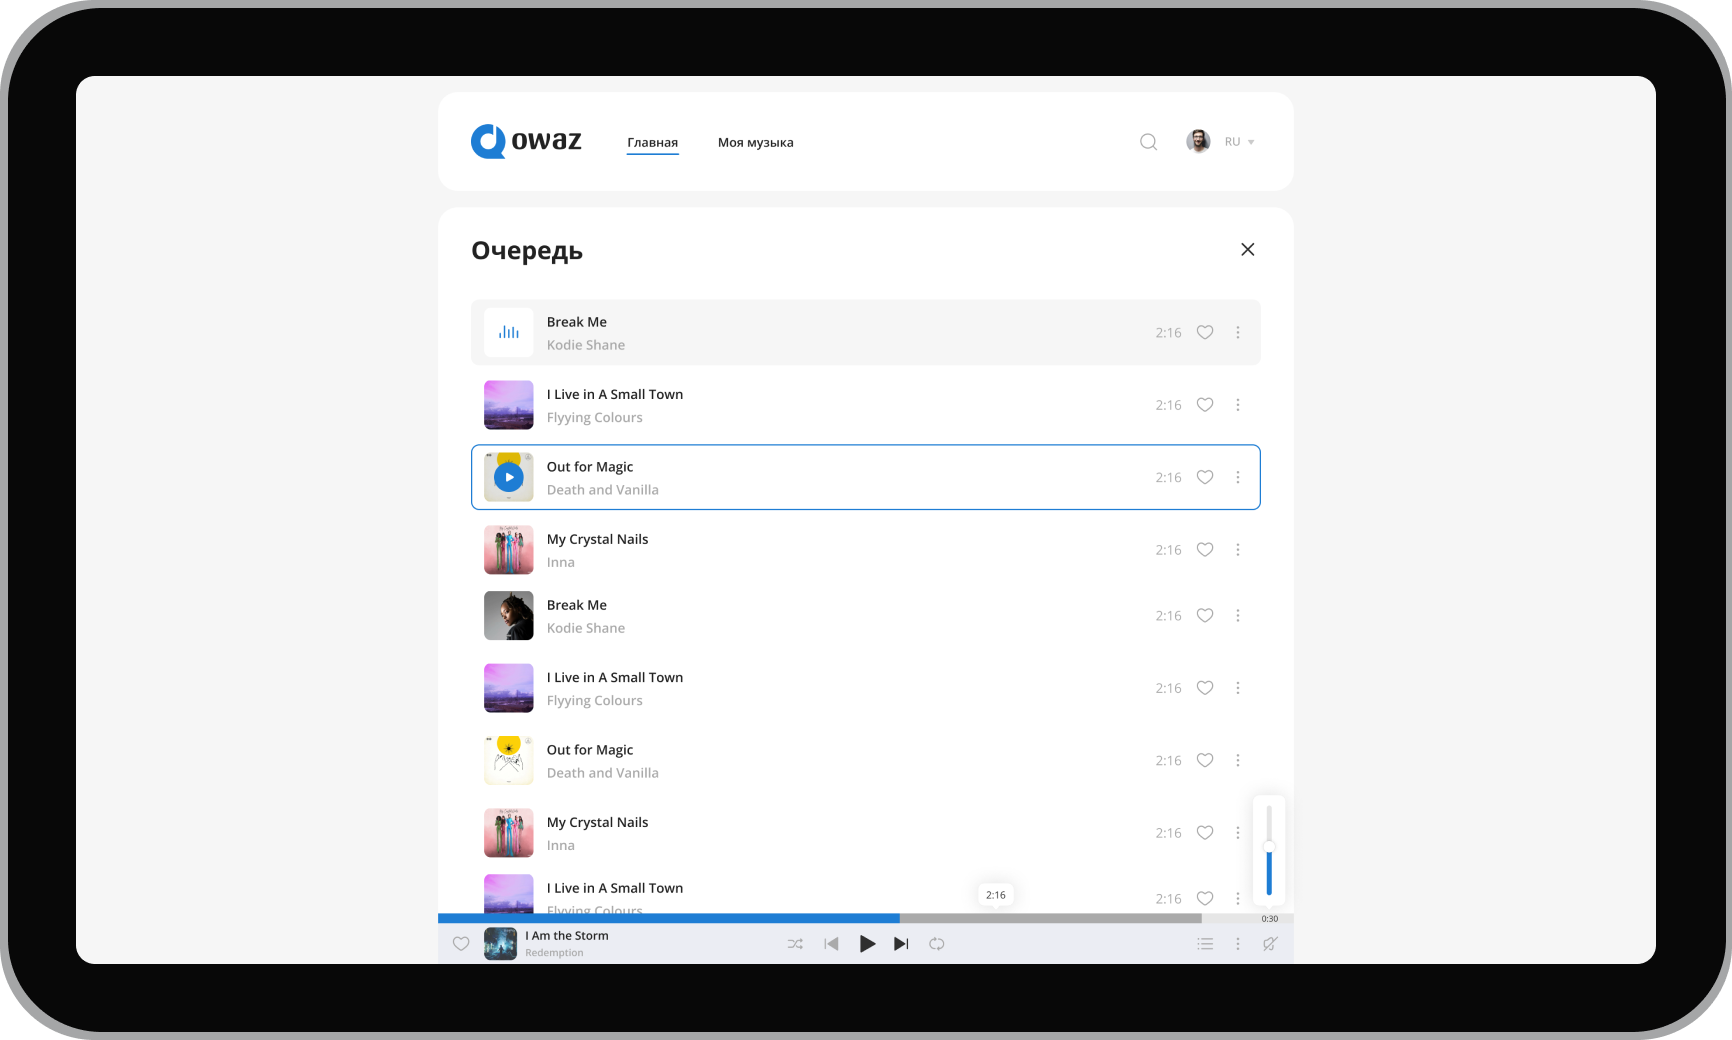Switch to the Главная tab
1732x1040 pixels.
click(x=653, y=142)
